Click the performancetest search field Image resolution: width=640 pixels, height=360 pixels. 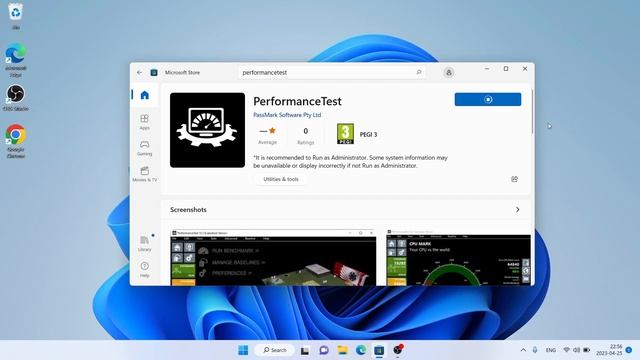pos(331,72)
